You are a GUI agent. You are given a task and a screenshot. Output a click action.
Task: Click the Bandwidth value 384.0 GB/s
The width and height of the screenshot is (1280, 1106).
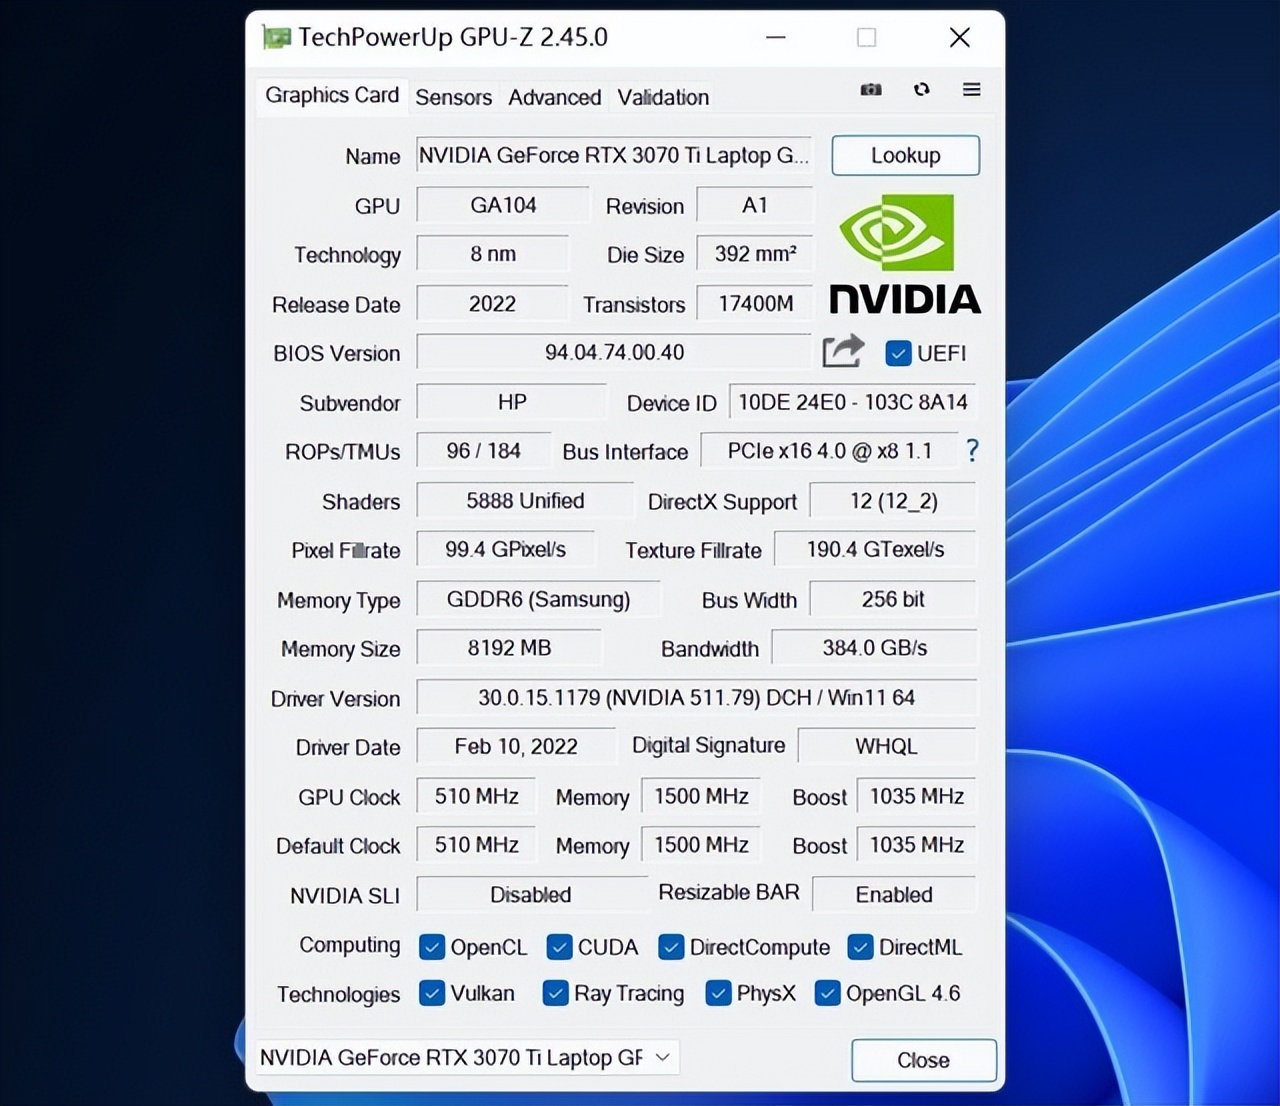874,648
